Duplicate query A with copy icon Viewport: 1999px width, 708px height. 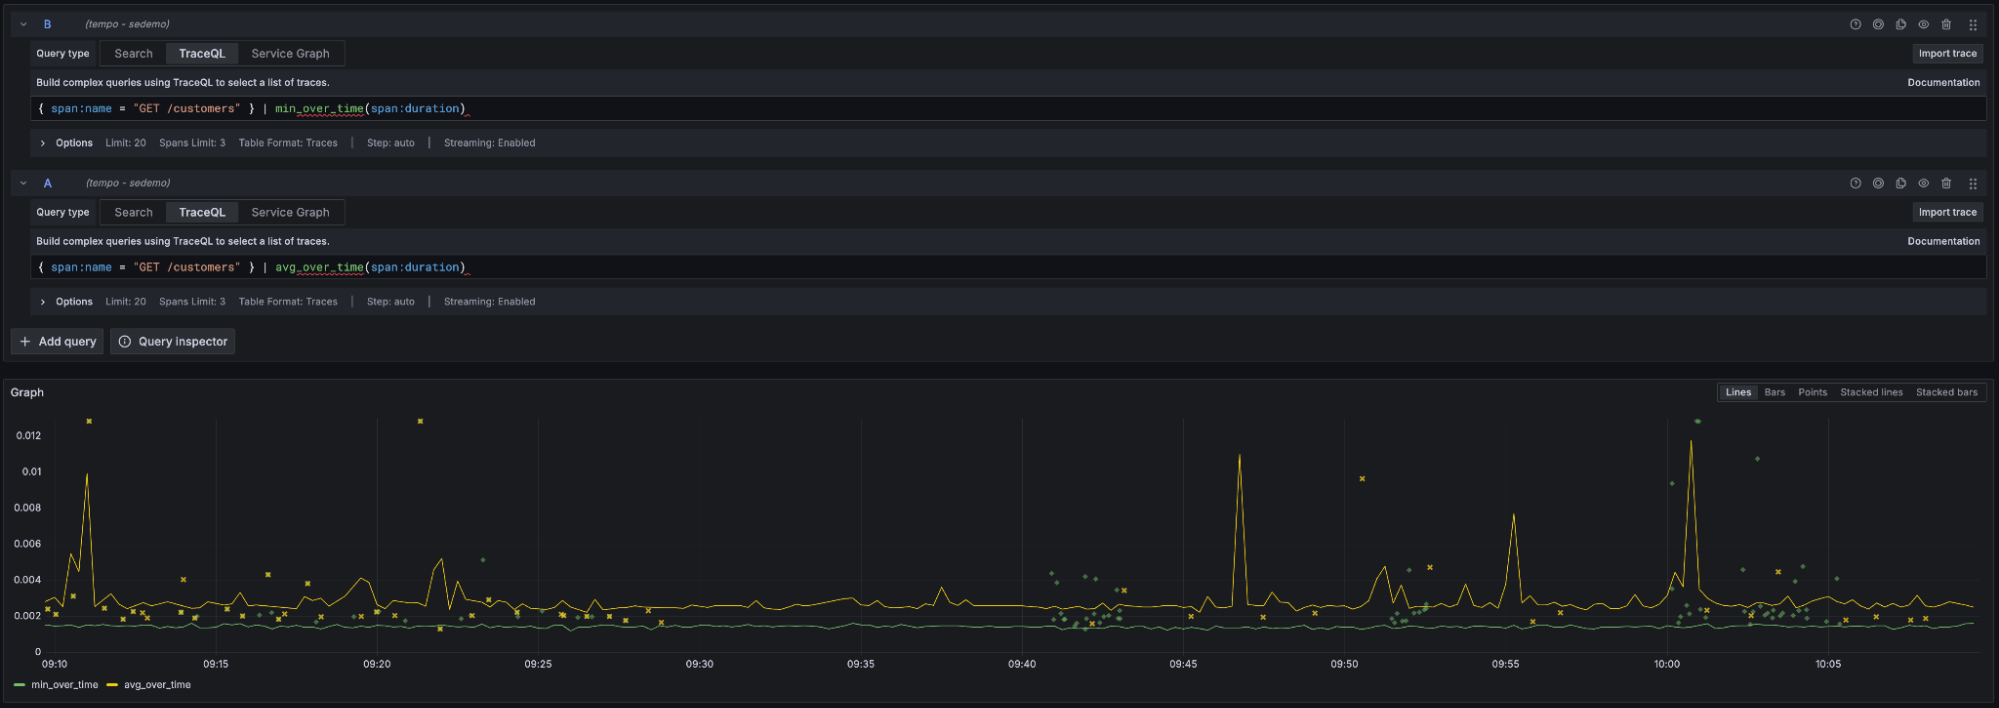(1901, 183)
